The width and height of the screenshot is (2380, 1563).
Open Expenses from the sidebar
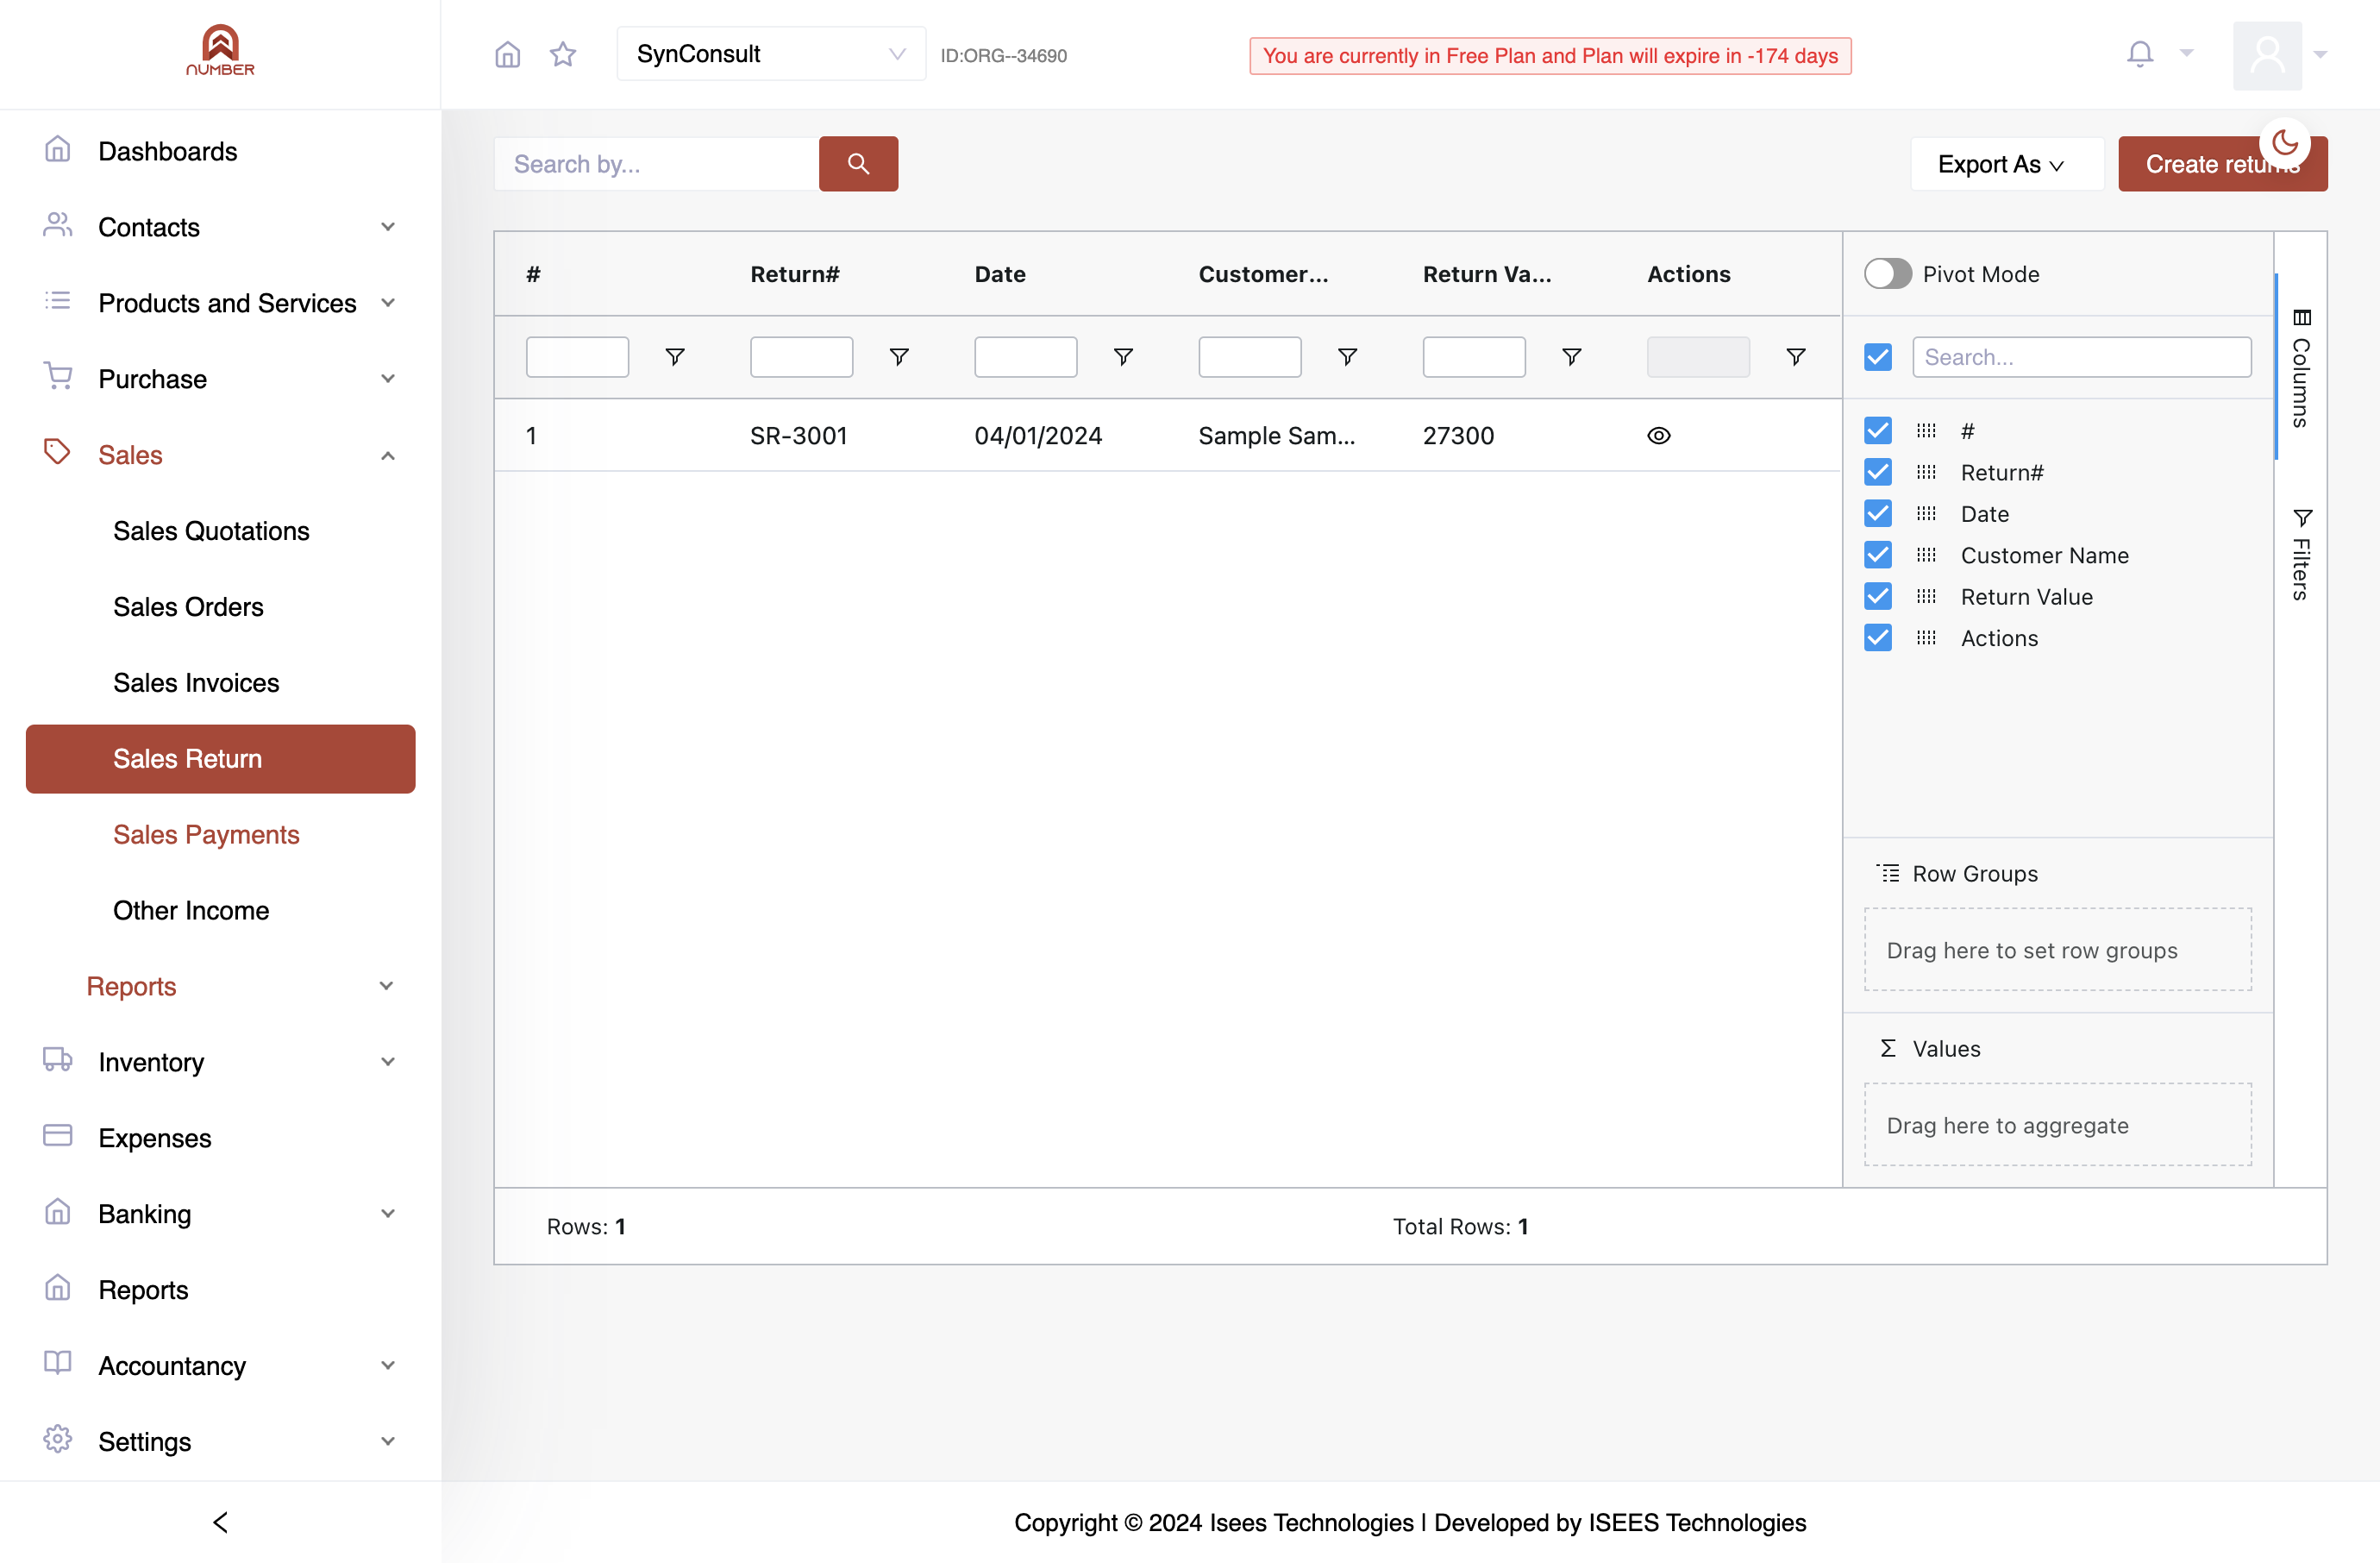tap(154, 1138)
